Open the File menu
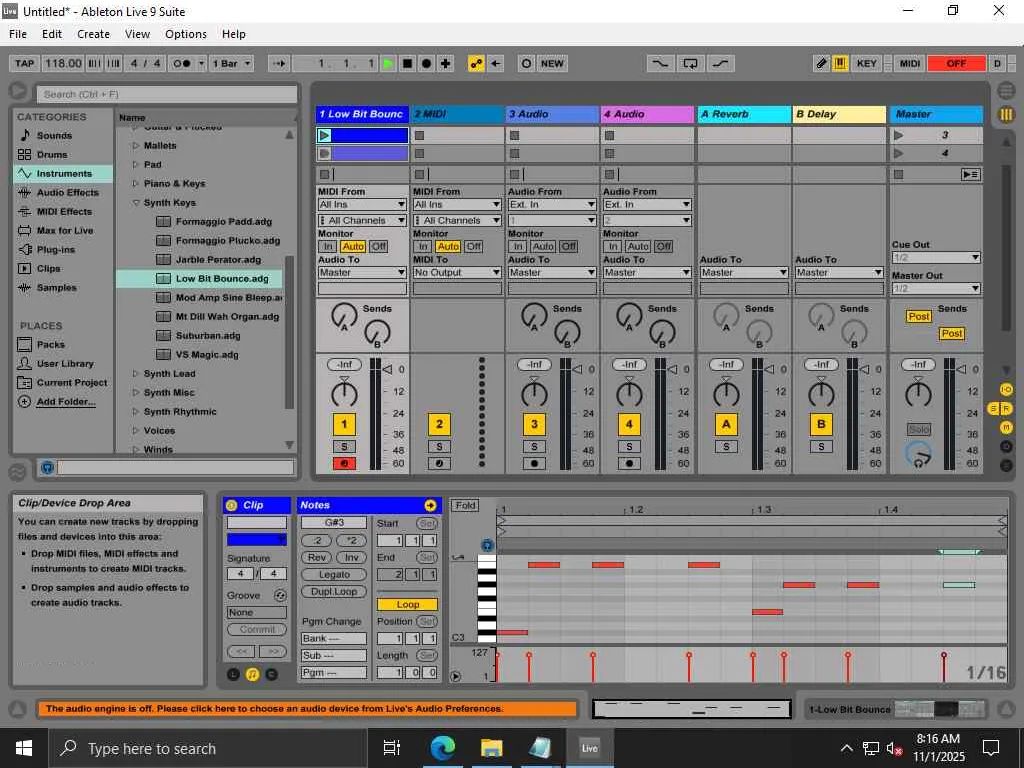This screenshot has height=768, width=1024. (x=18, y=34)
